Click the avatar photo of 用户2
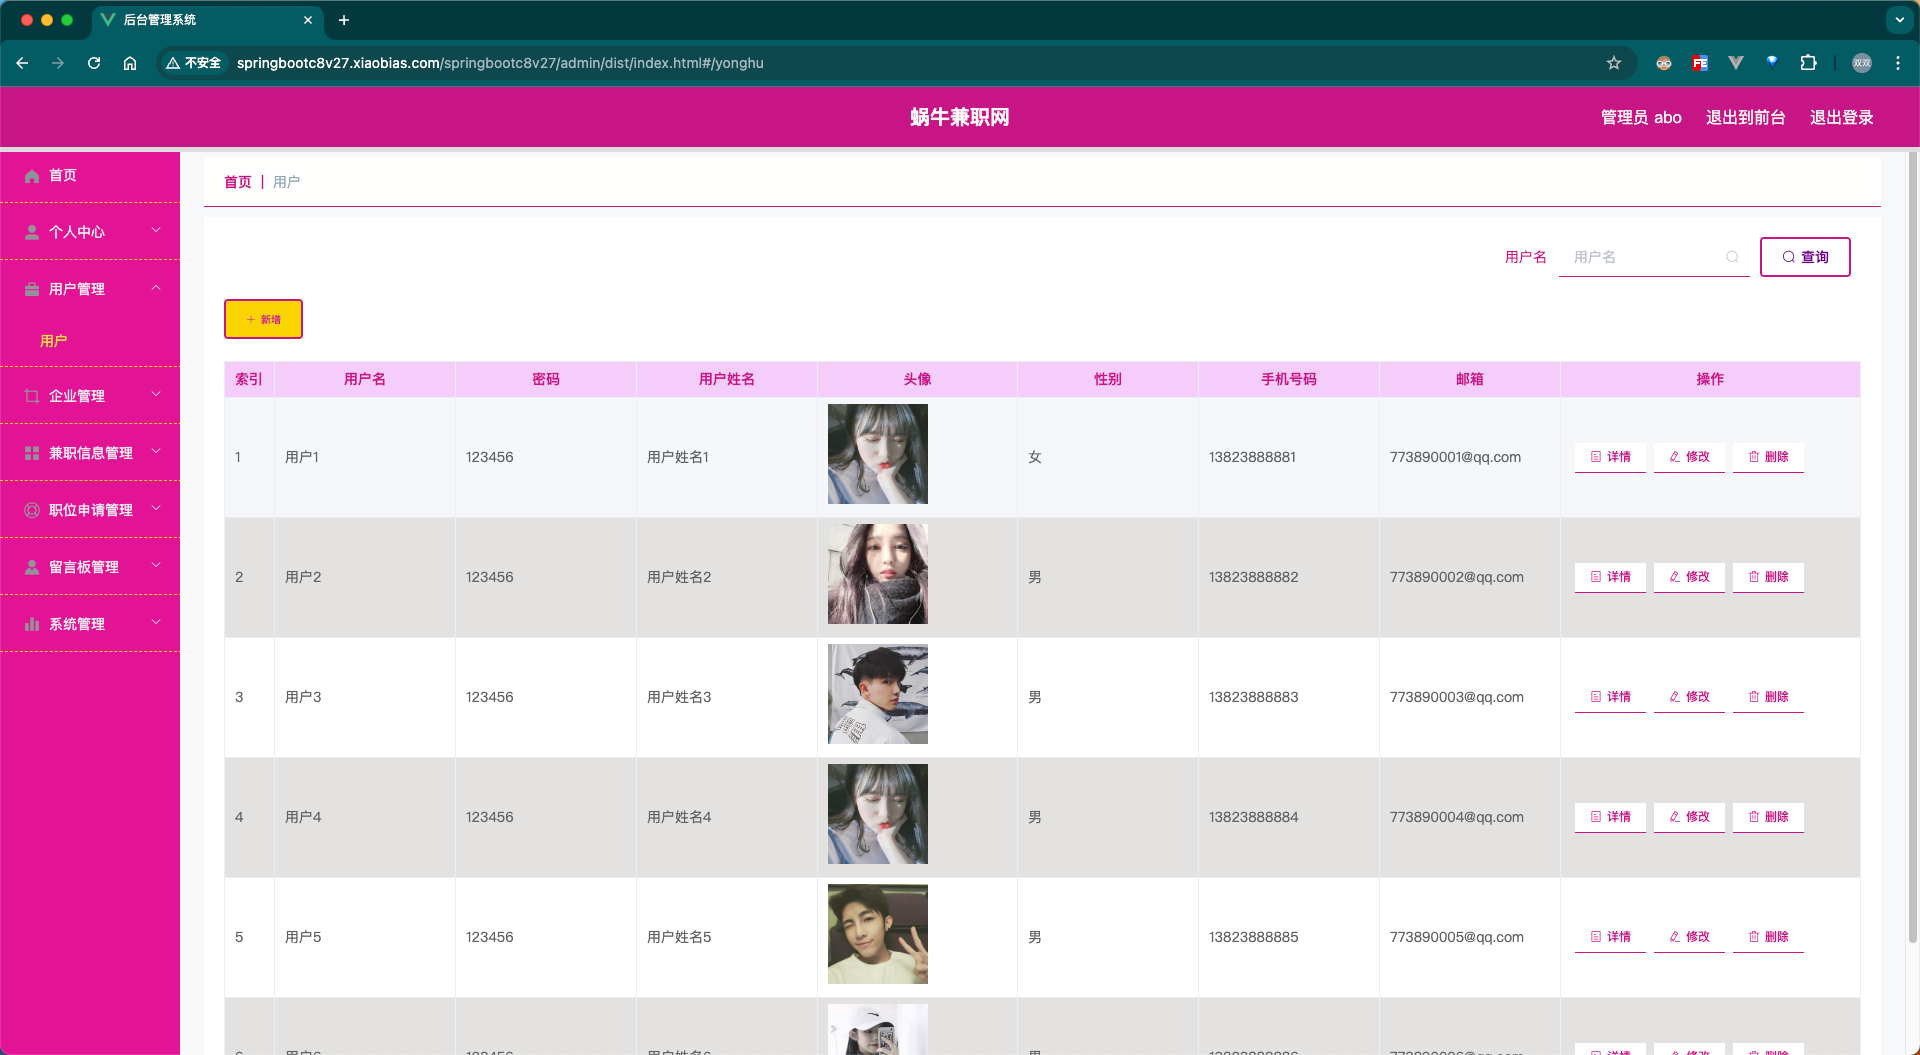Image resolution: width=1920 pixels, height=1055 pixels. pyautogui.click(x=878, y=574)
